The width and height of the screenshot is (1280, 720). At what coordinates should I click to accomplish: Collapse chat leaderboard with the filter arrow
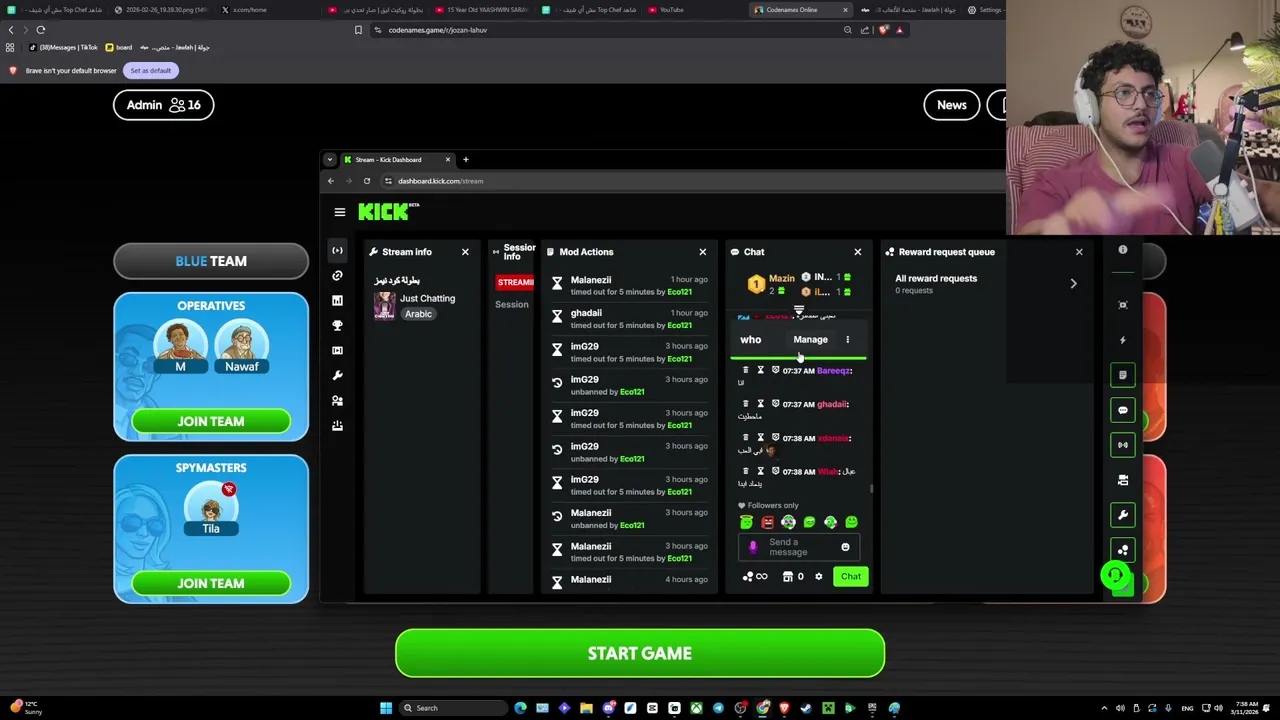click(798, 312)
